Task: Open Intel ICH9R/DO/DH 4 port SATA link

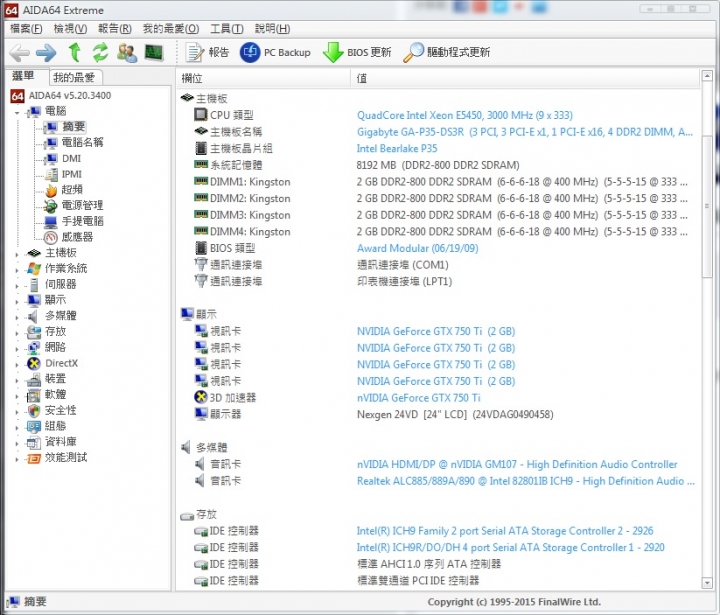Action: (x=511, y=547)
